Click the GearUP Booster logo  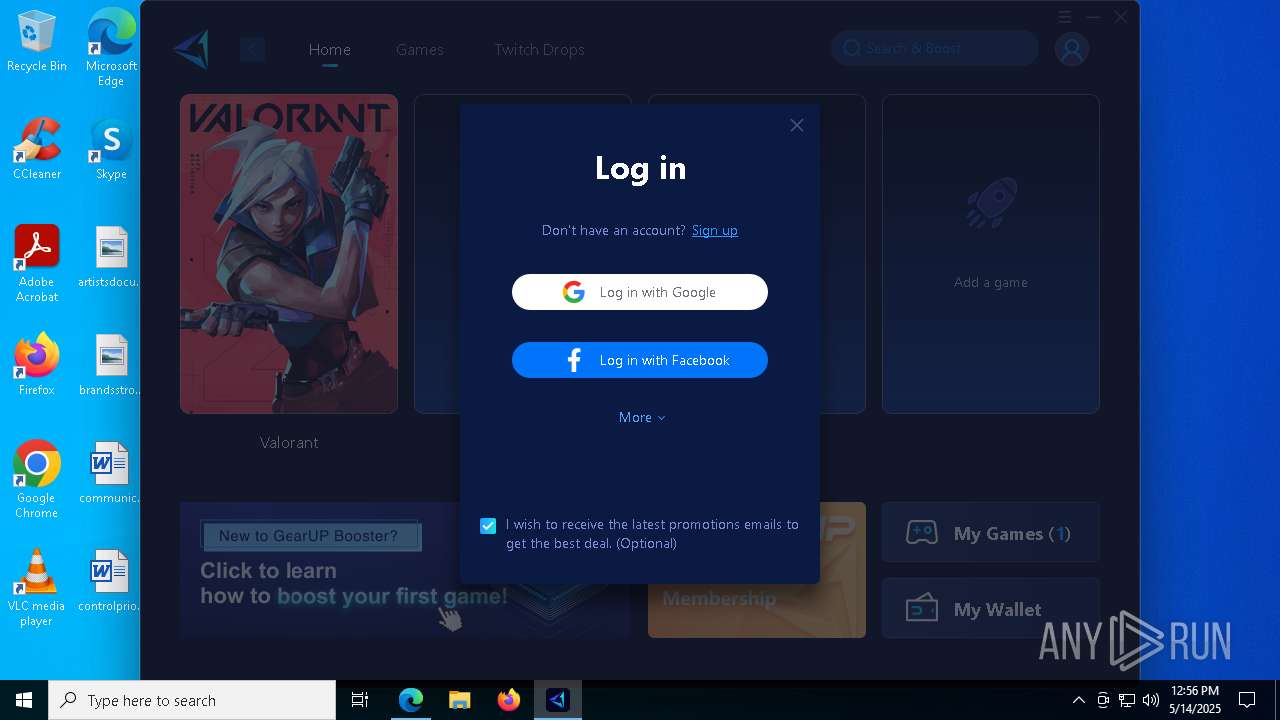191,49
